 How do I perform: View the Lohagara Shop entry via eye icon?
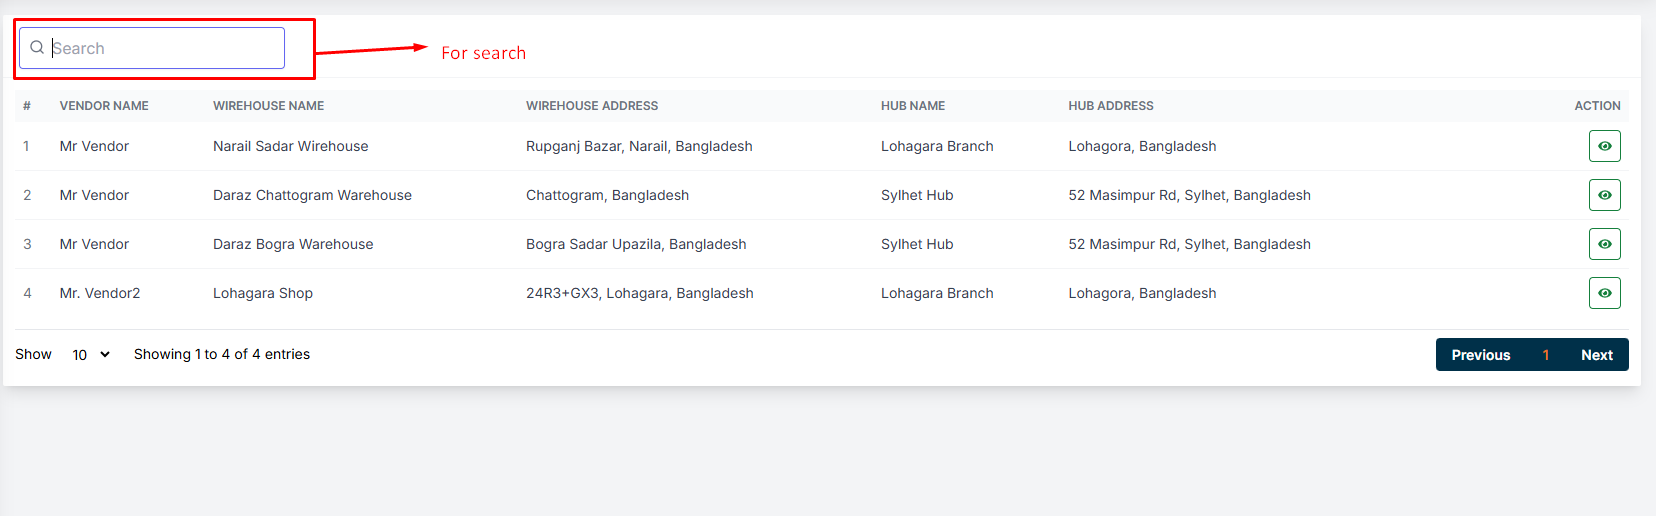click(x=1604, y=293)
